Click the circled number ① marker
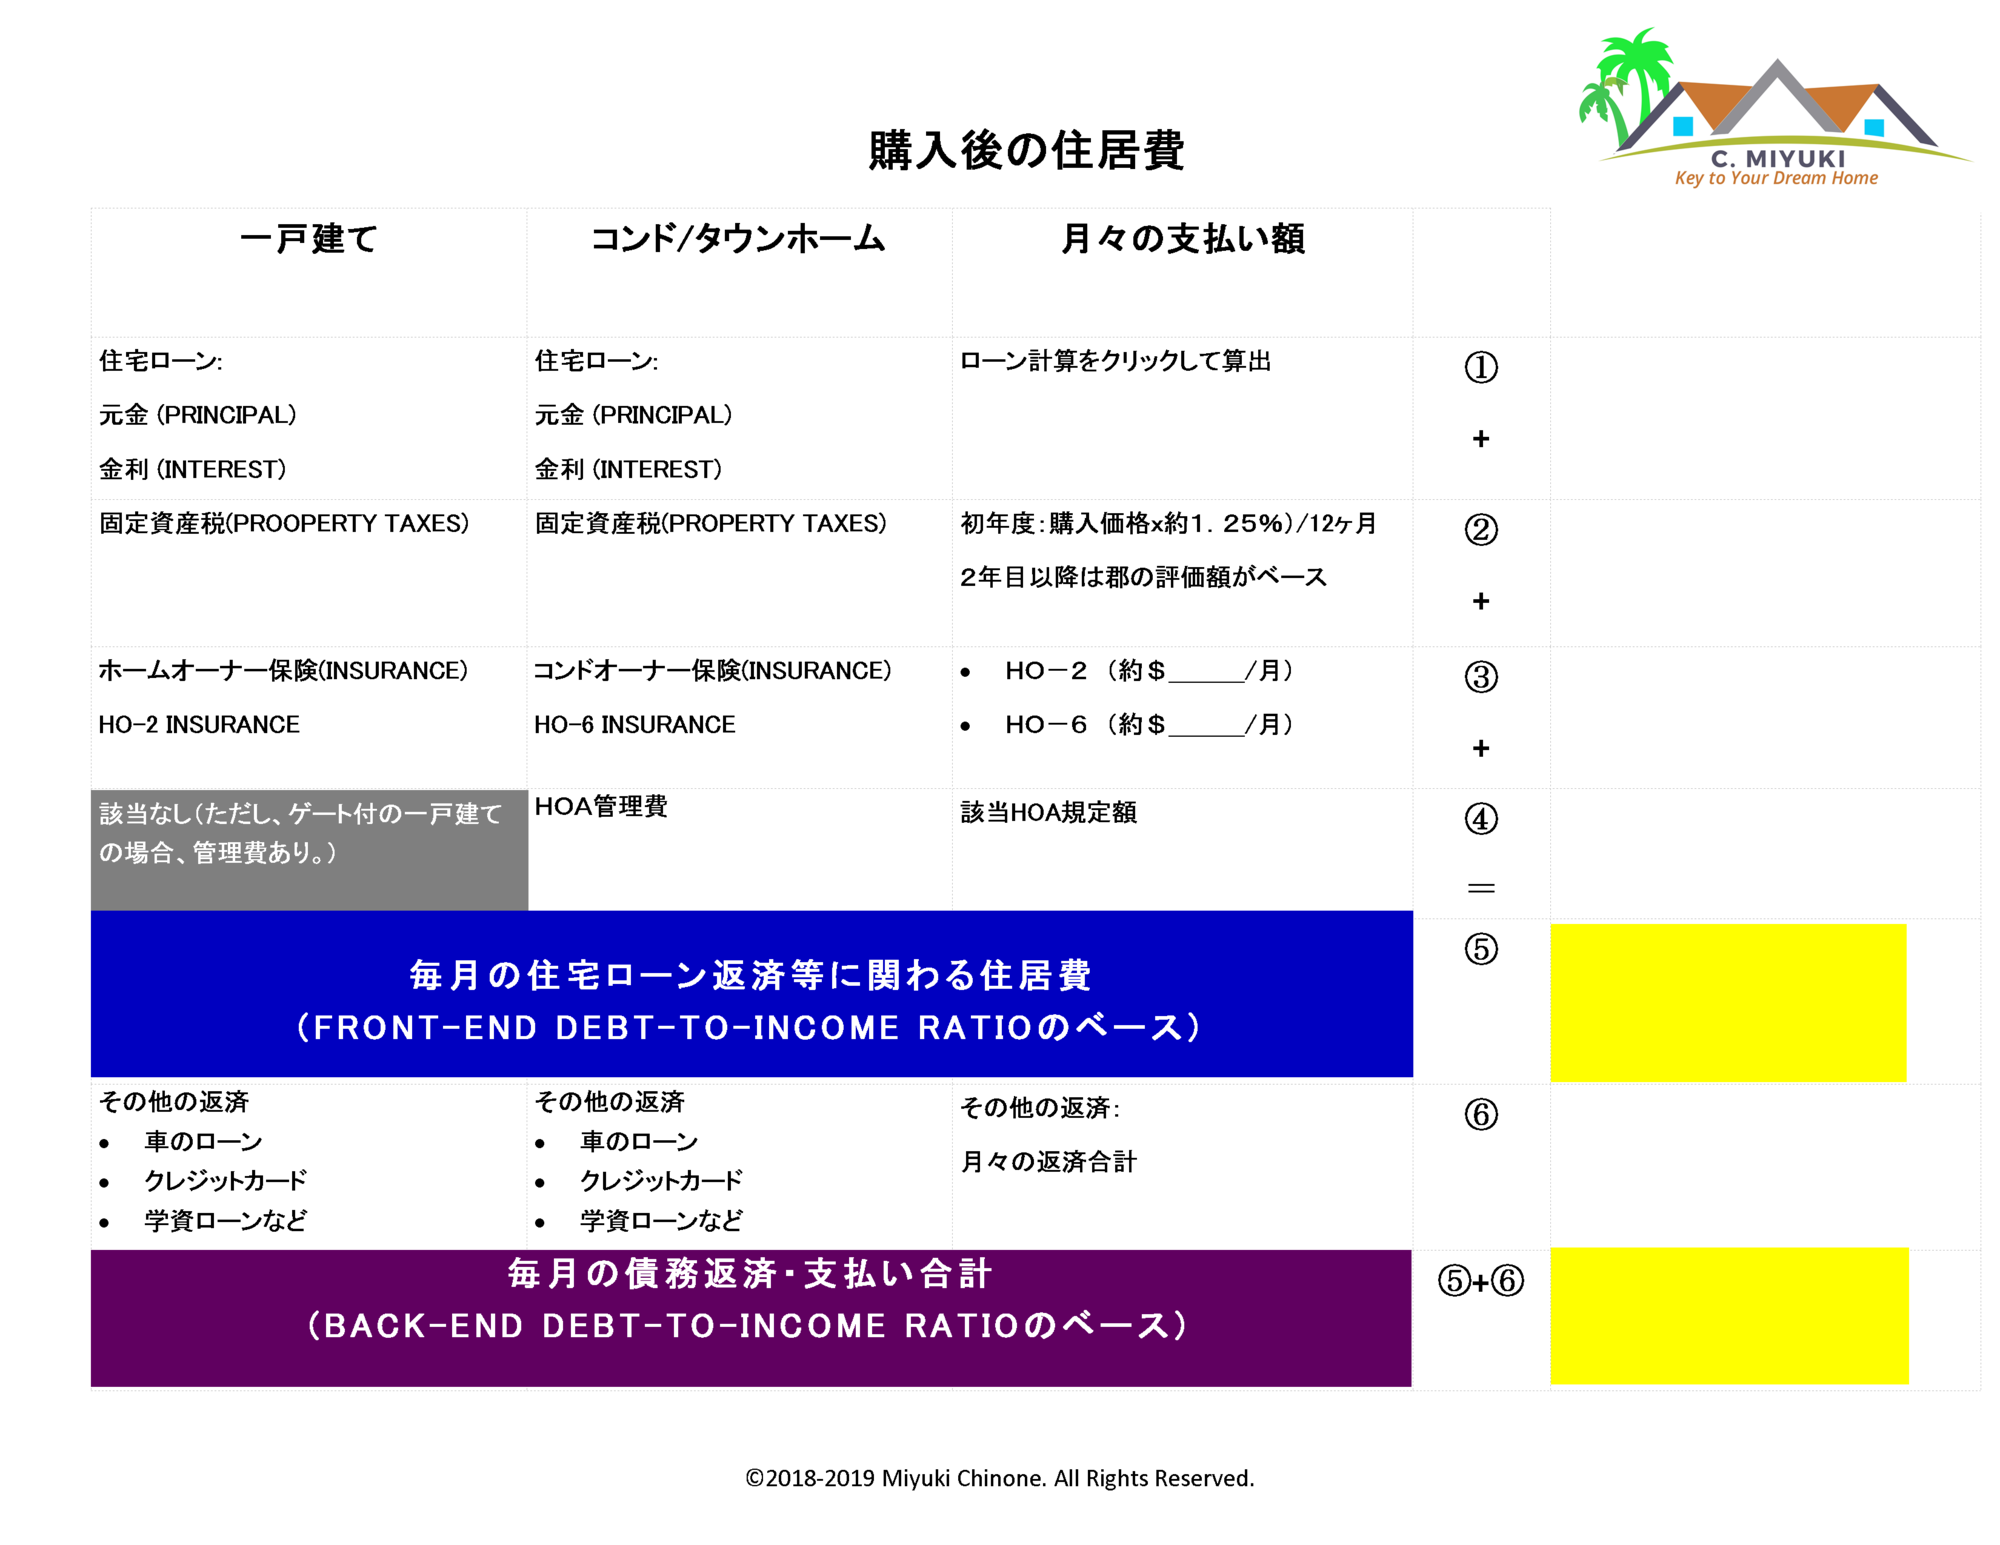2000x1545 pixels. [x=1481, y=367]
